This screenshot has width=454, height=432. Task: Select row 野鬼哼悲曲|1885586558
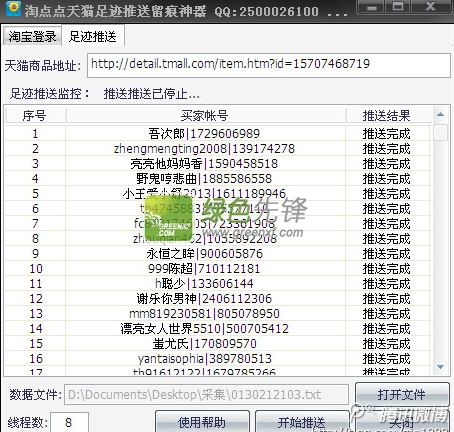point(218,179)
